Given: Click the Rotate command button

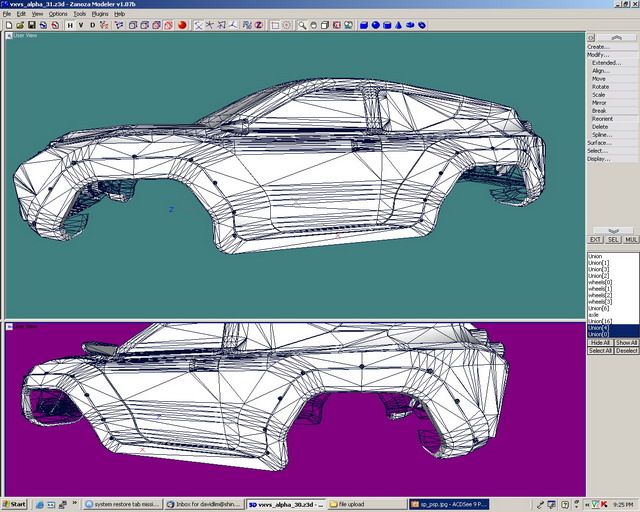Looking at the screenshot, I should pyautogui.click(x=610, y=87).
